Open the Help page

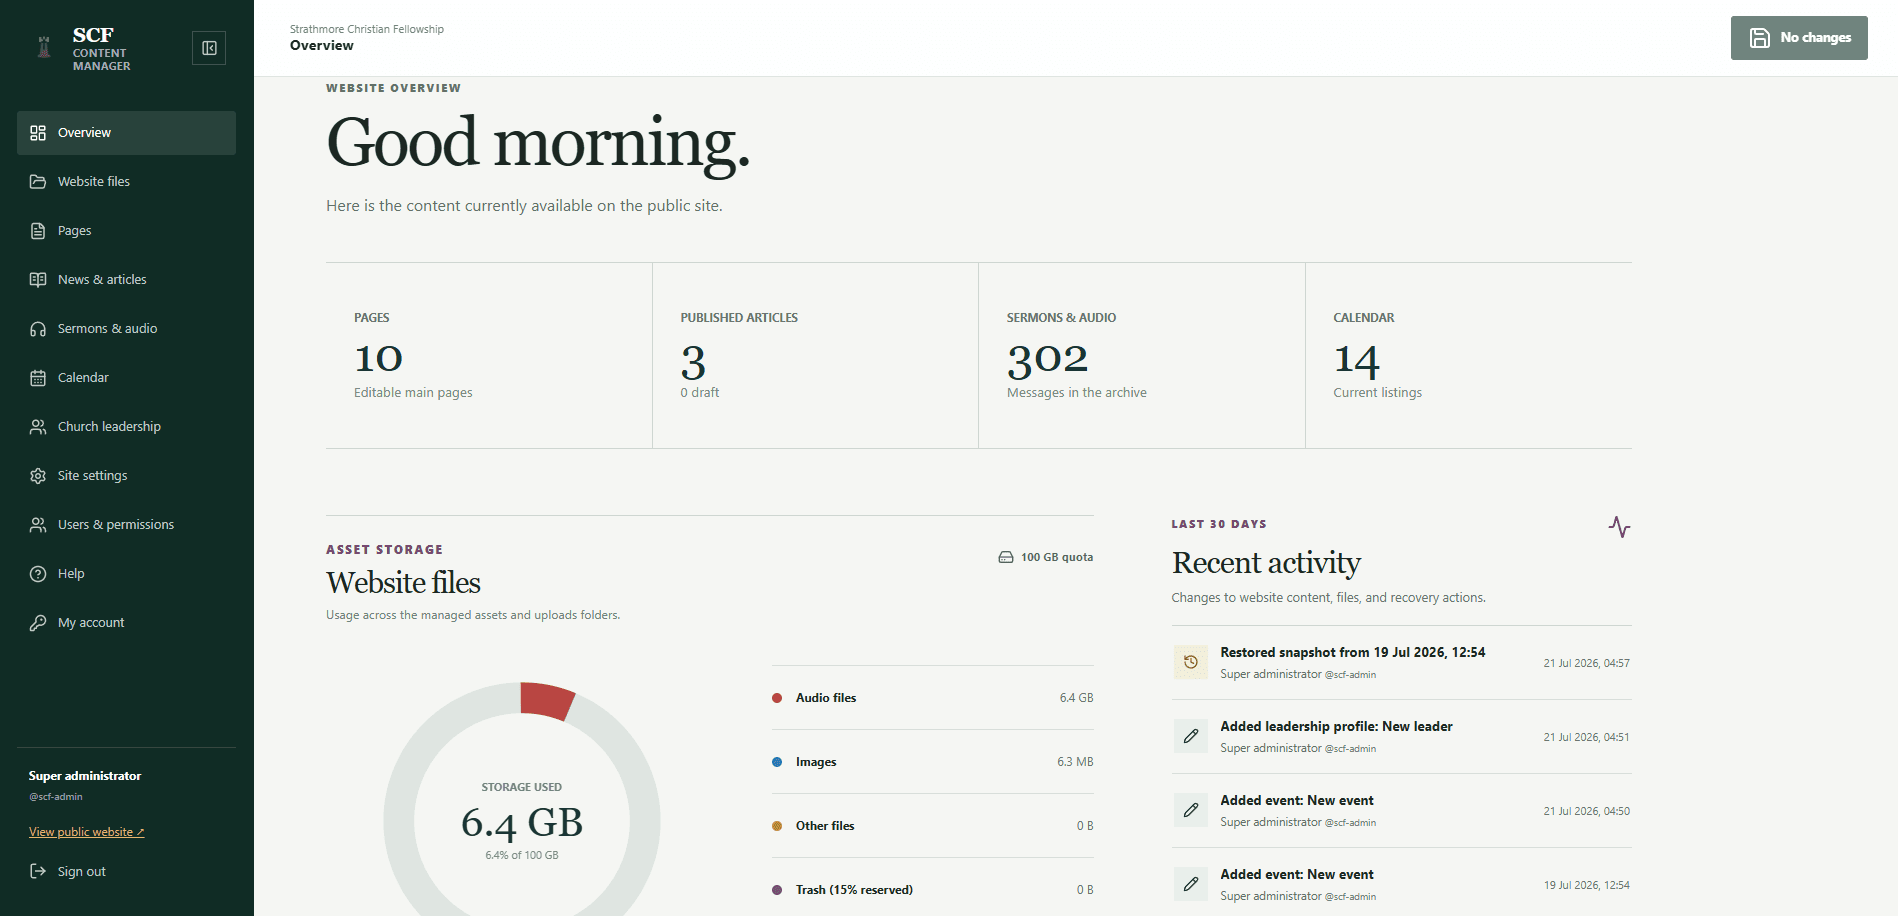pyautogui.click(x=126, y=574)
